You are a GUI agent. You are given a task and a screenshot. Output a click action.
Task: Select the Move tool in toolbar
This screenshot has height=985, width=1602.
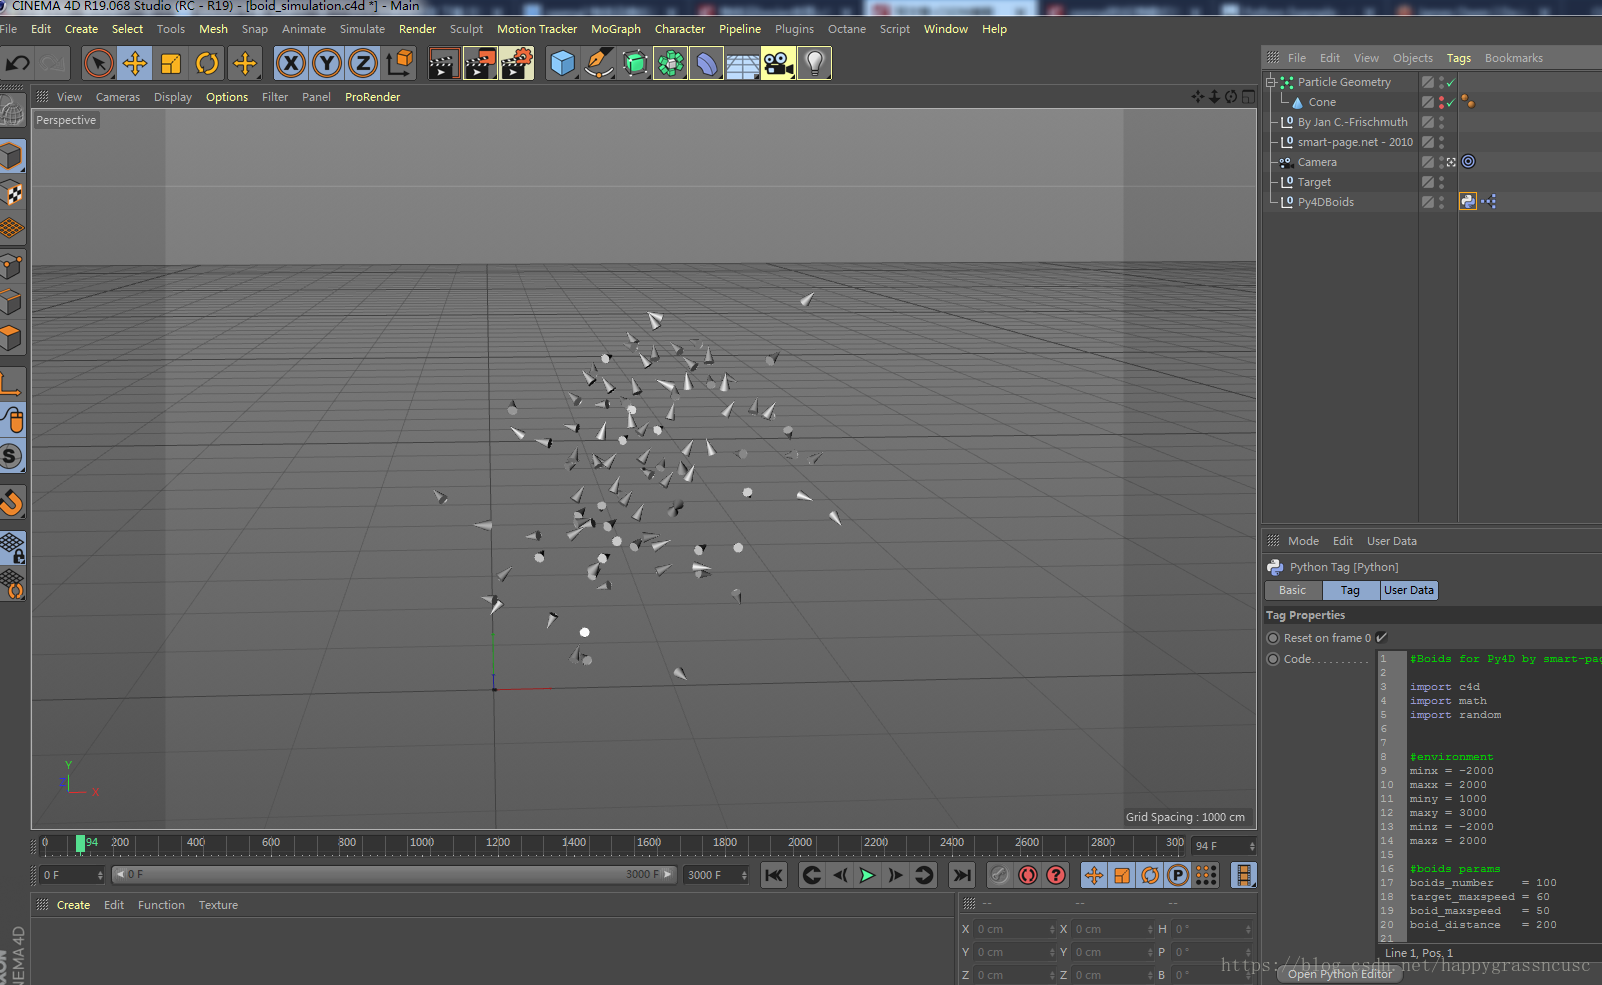134,64
